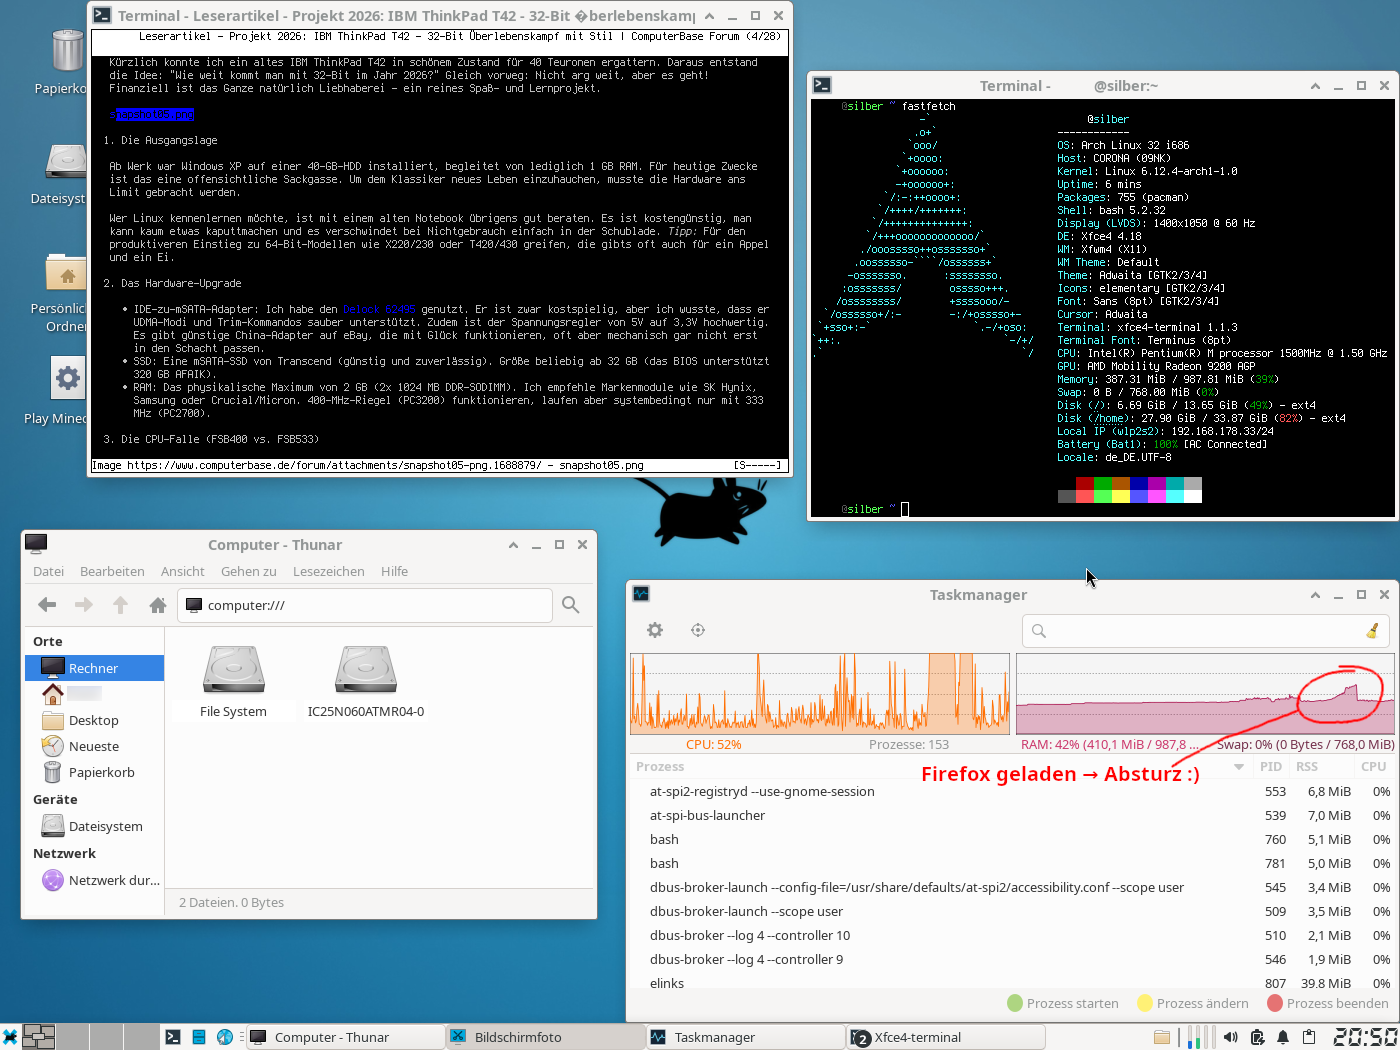The image size is (1400, 1050).
Task: Select Papierkorb in Thunar's sidebar
Action: [94, 772]
